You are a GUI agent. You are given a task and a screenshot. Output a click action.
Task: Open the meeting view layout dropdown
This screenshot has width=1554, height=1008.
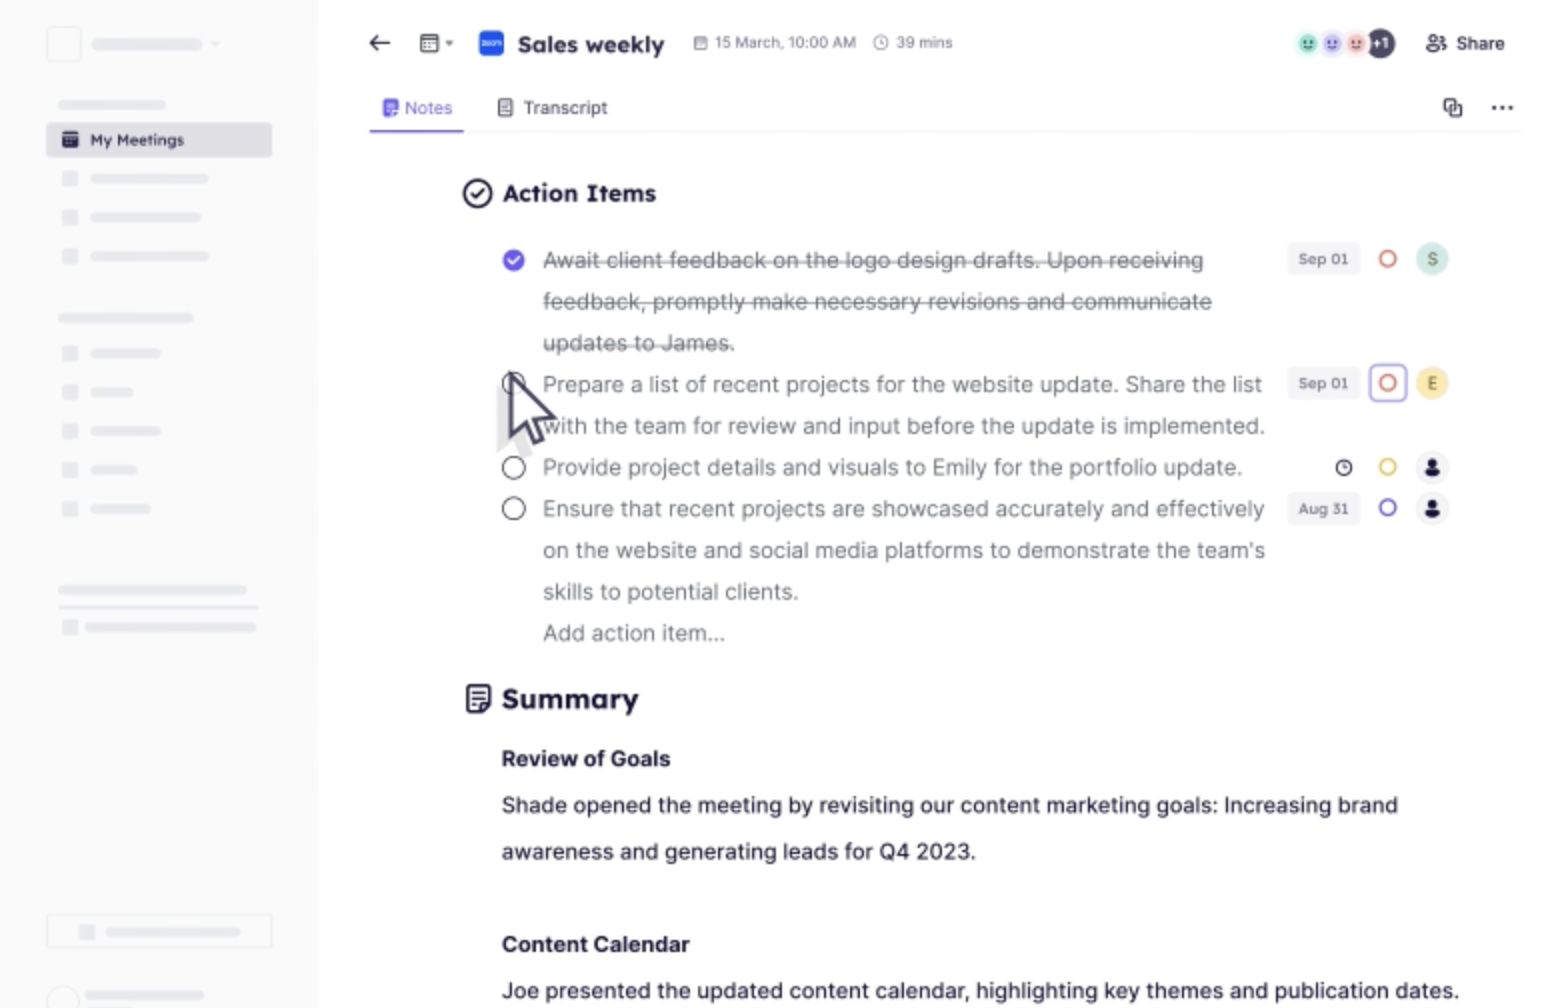[435, 43]
